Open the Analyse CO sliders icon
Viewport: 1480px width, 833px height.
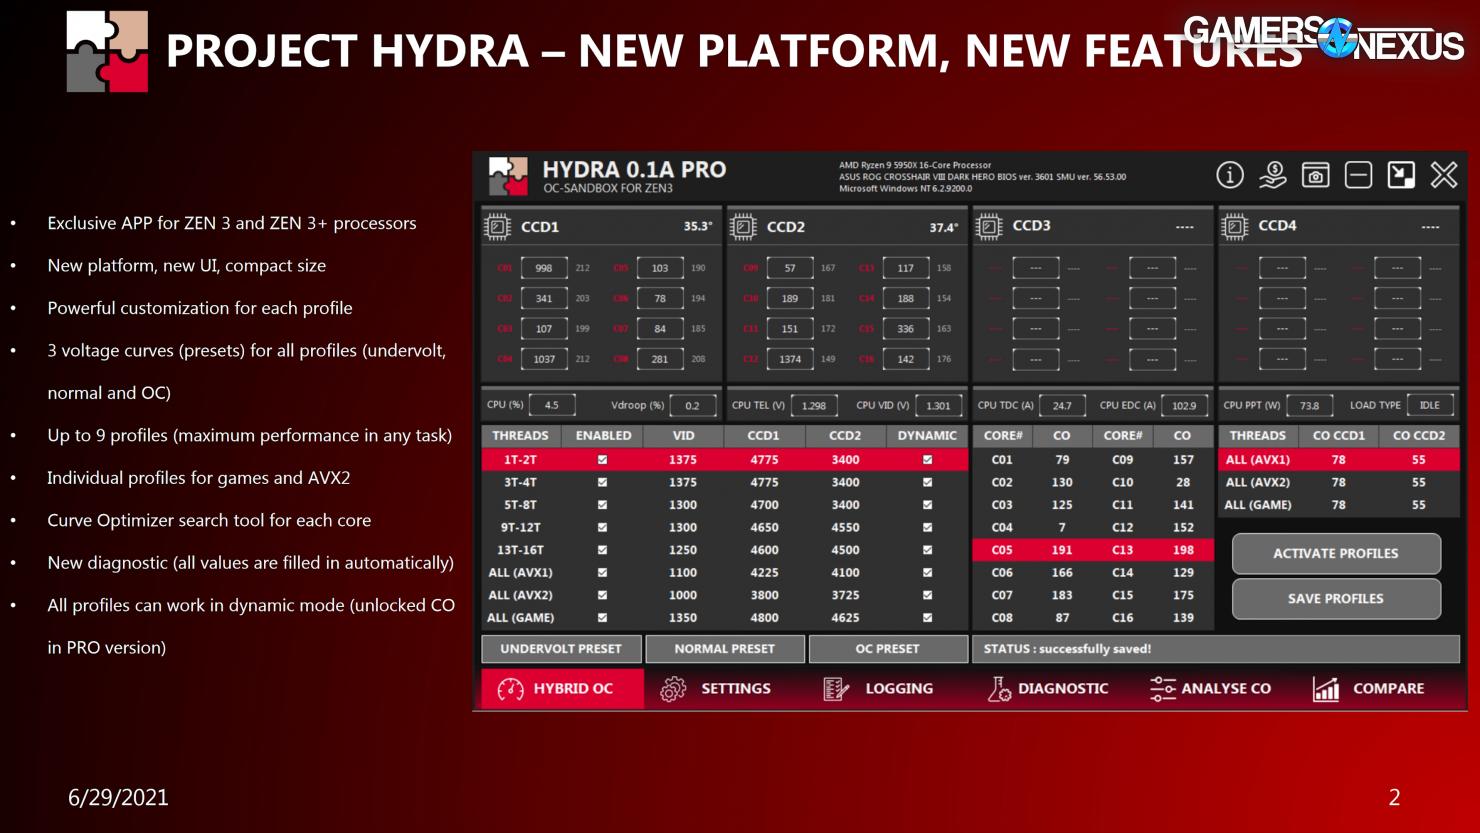(x=1161, y=688)
